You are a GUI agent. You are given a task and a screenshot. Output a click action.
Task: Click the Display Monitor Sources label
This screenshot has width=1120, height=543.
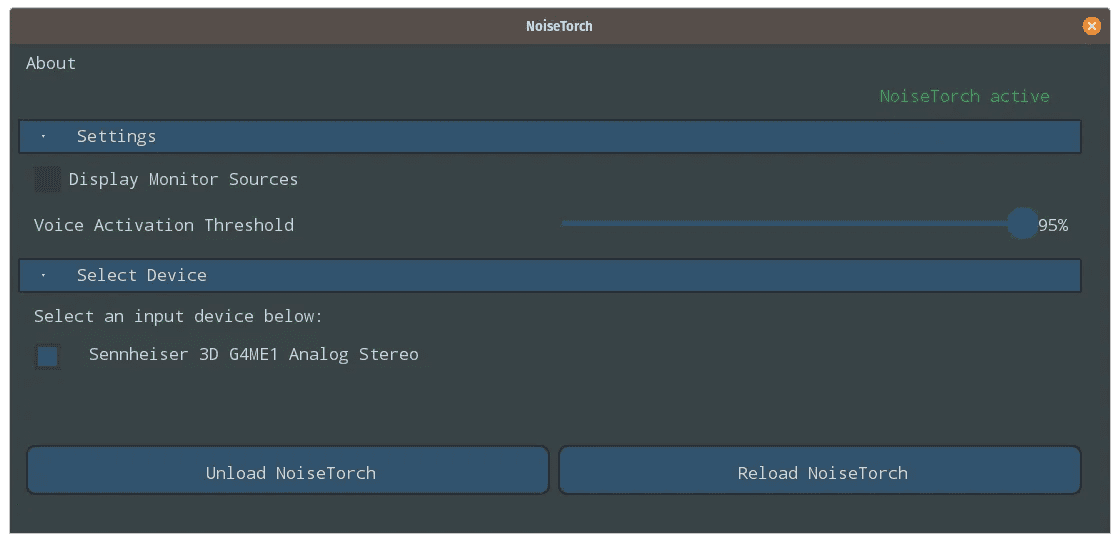click(x=184, y=179)
